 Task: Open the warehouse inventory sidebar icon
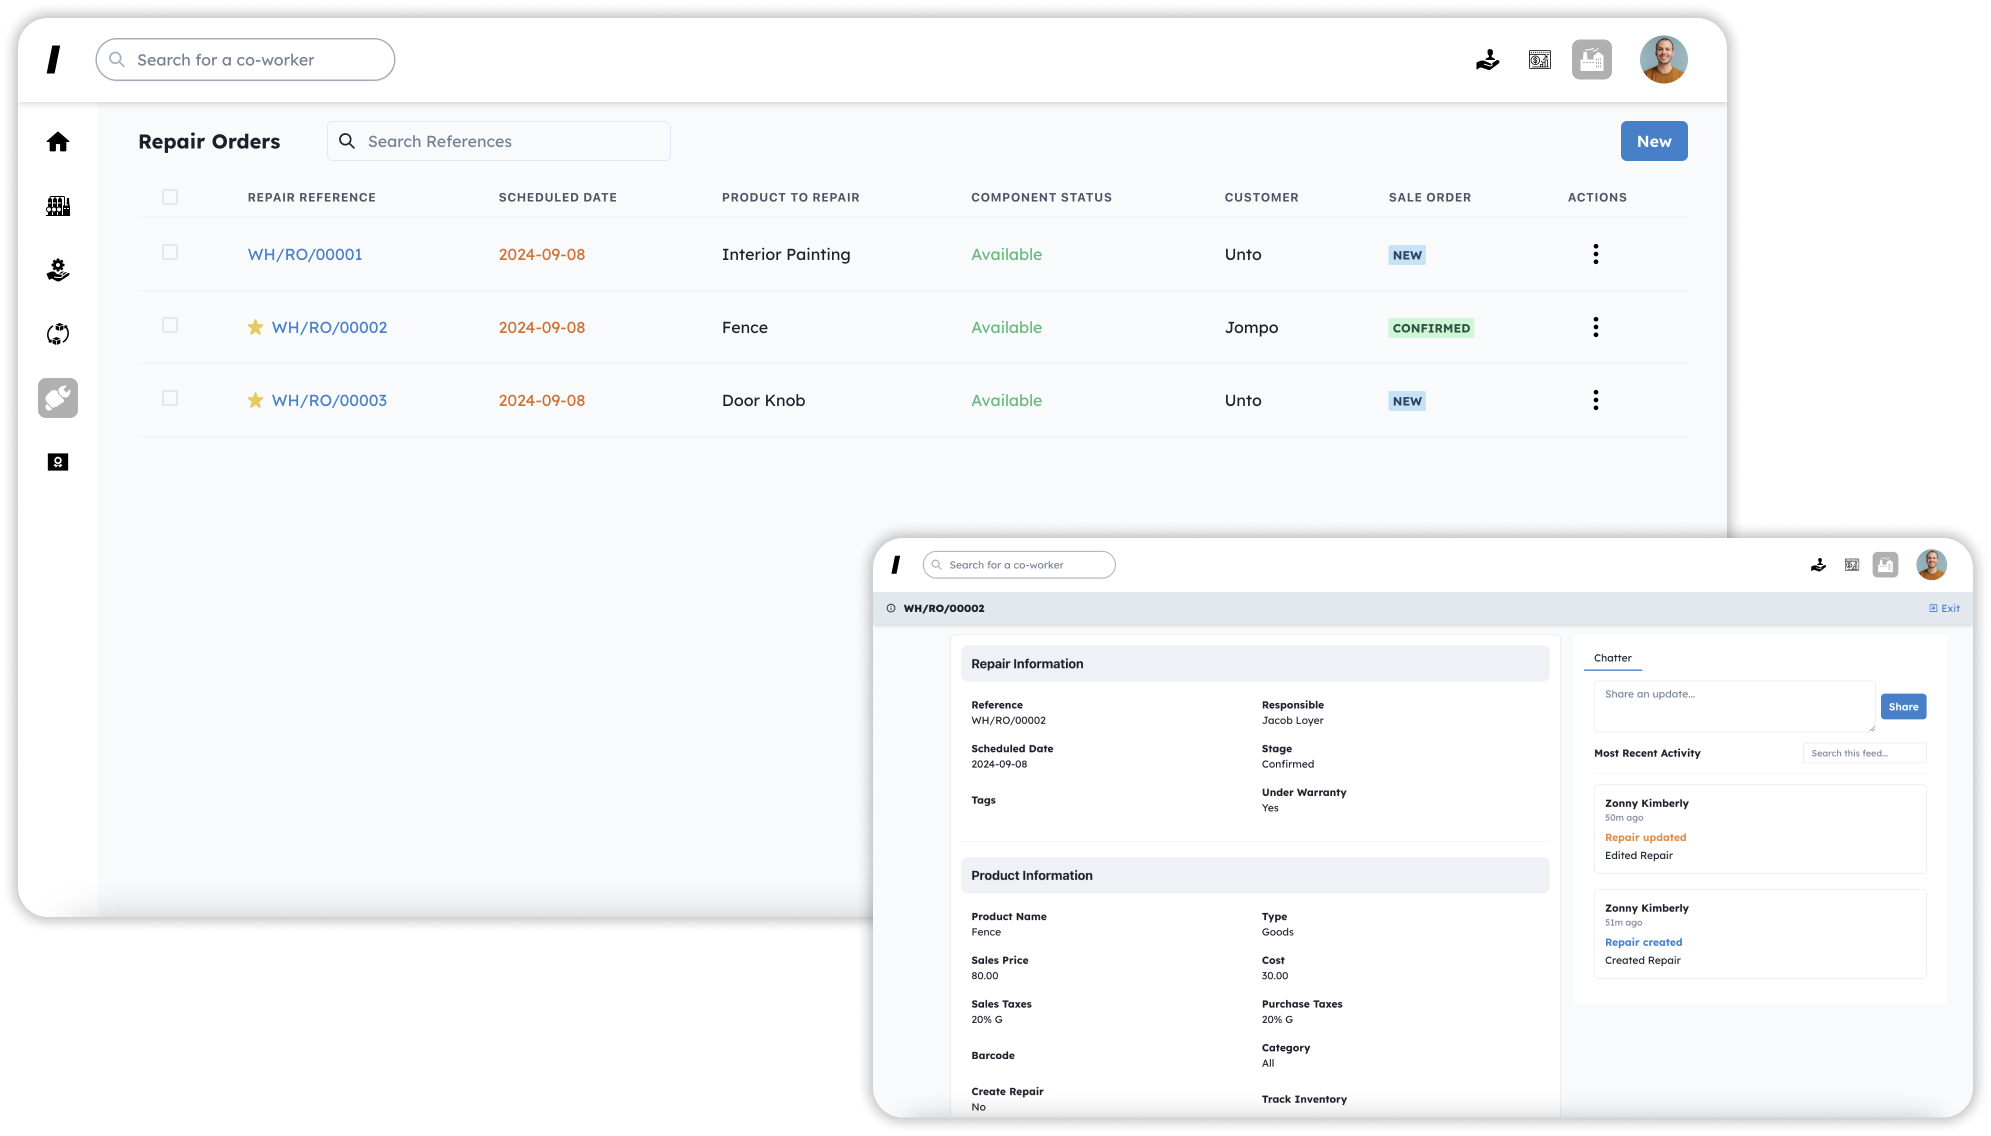coord(58,206)
